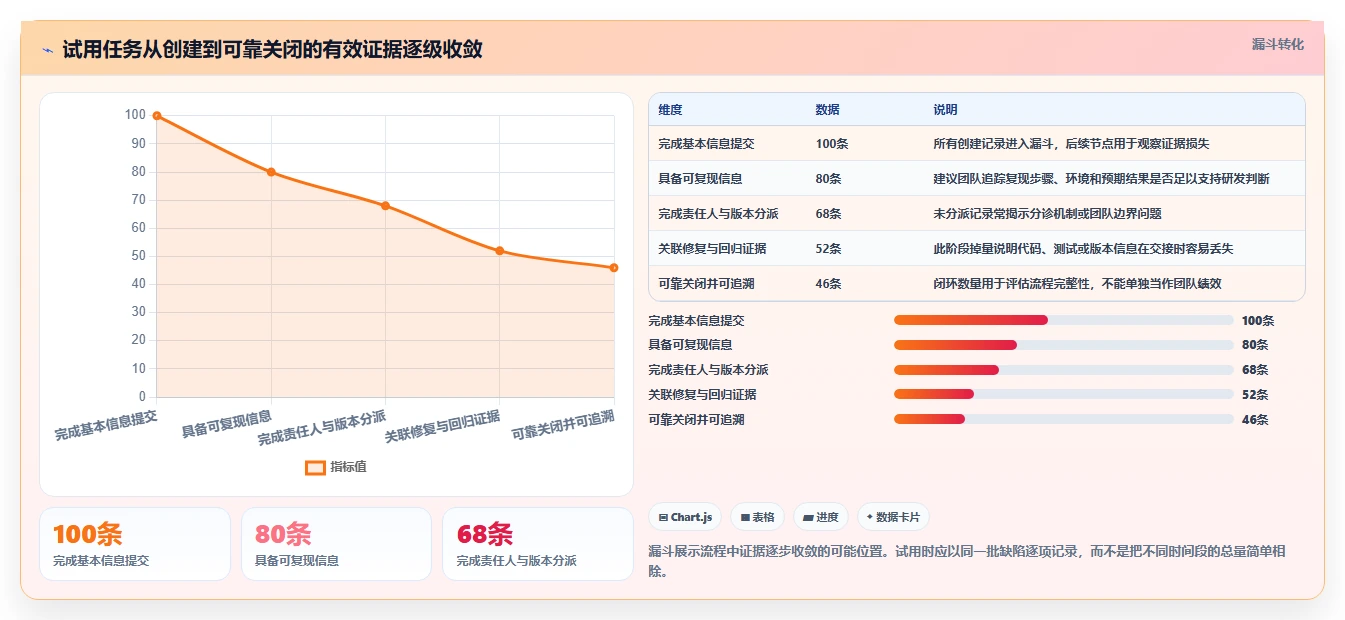The height and width of the screenshot is (620, 1345).
Task: Click the description starting with 未分派记录常揭示
Action: coord(1047,214)
